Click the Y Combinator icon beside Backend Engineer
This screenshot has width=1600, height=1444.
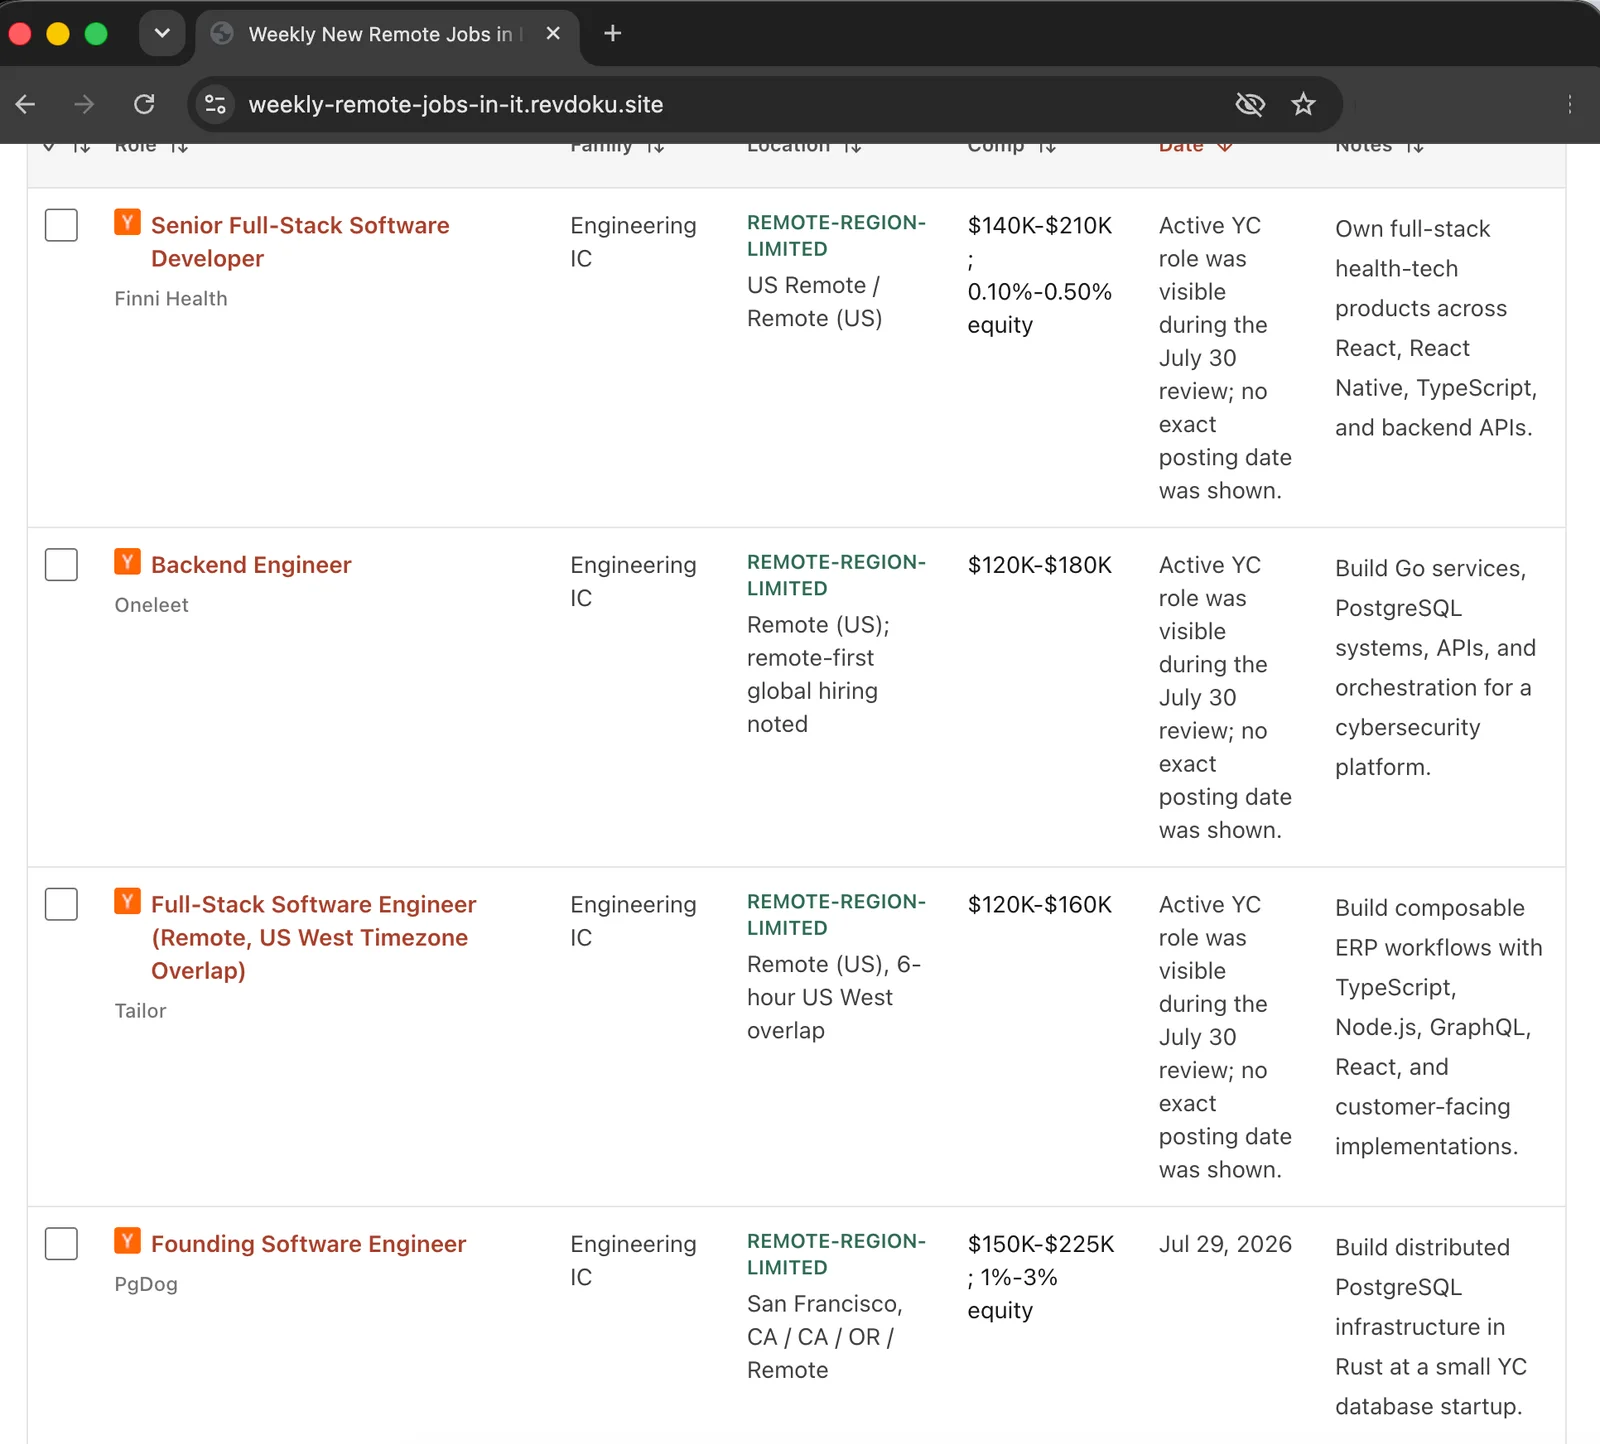127,561
